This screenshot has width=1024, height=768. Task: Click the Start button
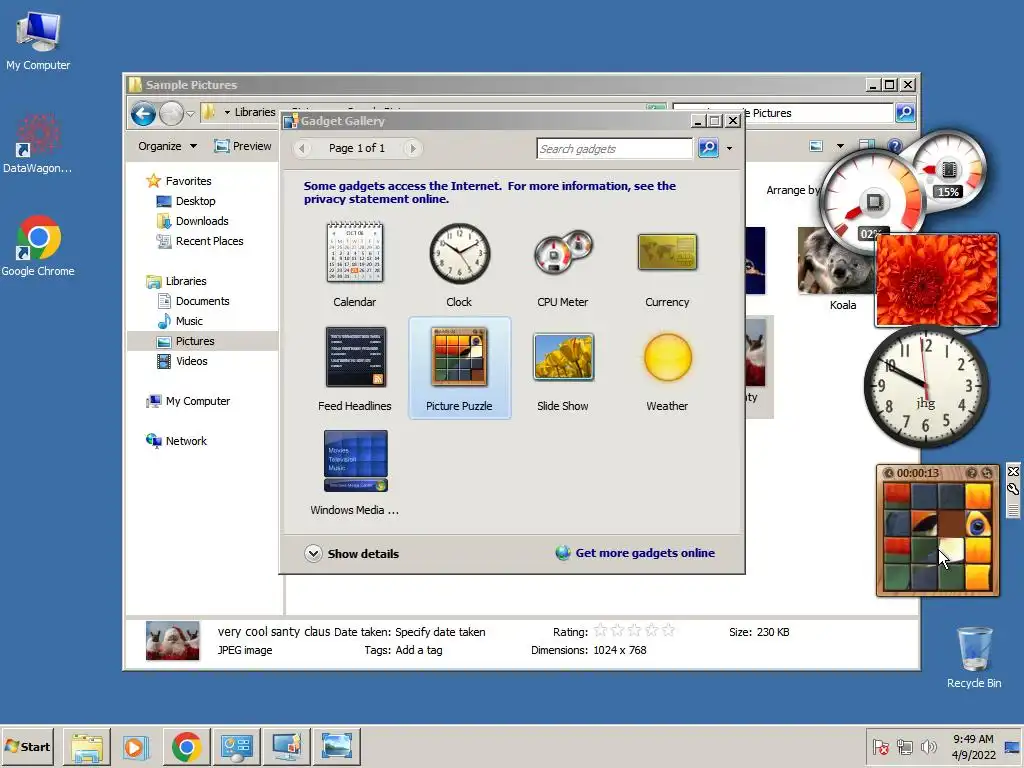(27, 746)
